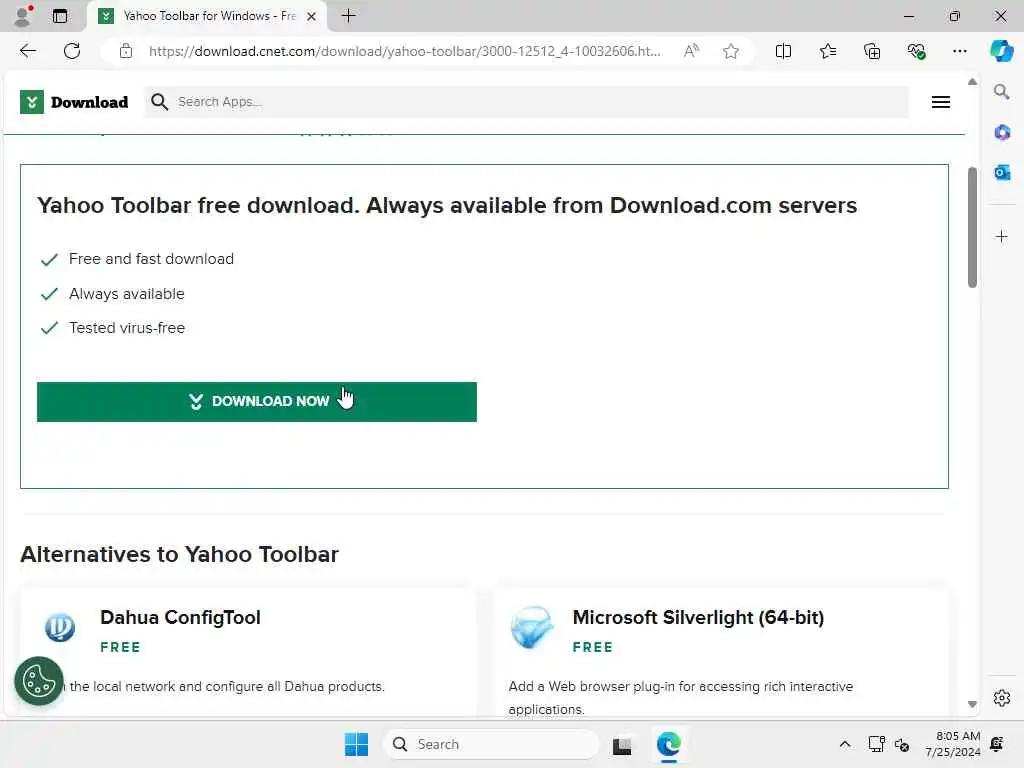The width and height of the screenshot is (1024, 768).
Task: Click the muted volume tray icon
Action: 902,744
